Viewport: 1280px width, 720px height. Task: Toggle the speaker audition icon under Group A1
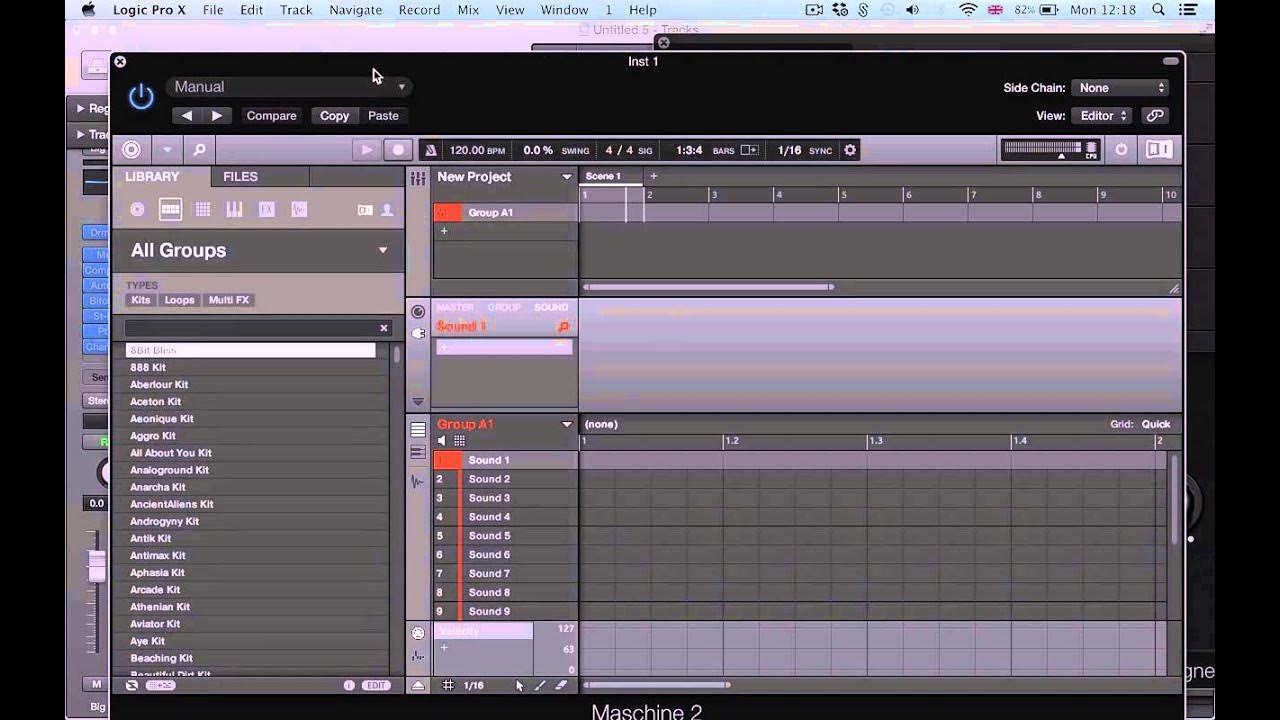tap(442, 441)
